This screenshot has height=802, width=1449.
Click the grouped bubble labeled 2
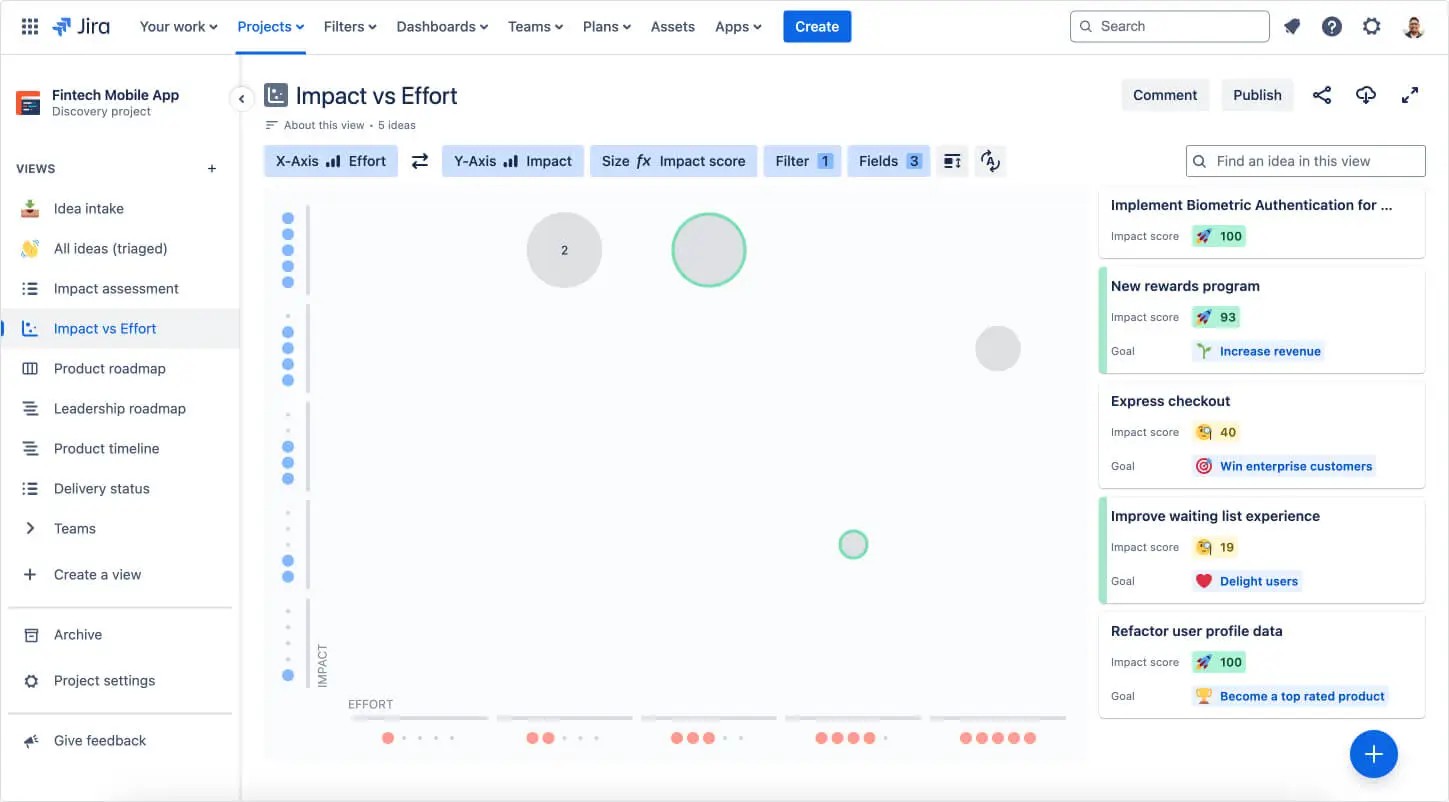[x=564, y=250]
